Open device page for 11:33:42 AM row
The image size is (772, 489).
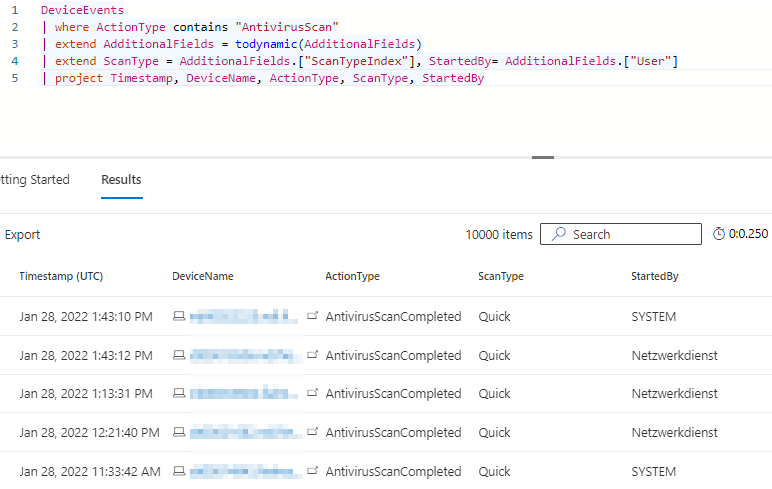tap(312, 471)
